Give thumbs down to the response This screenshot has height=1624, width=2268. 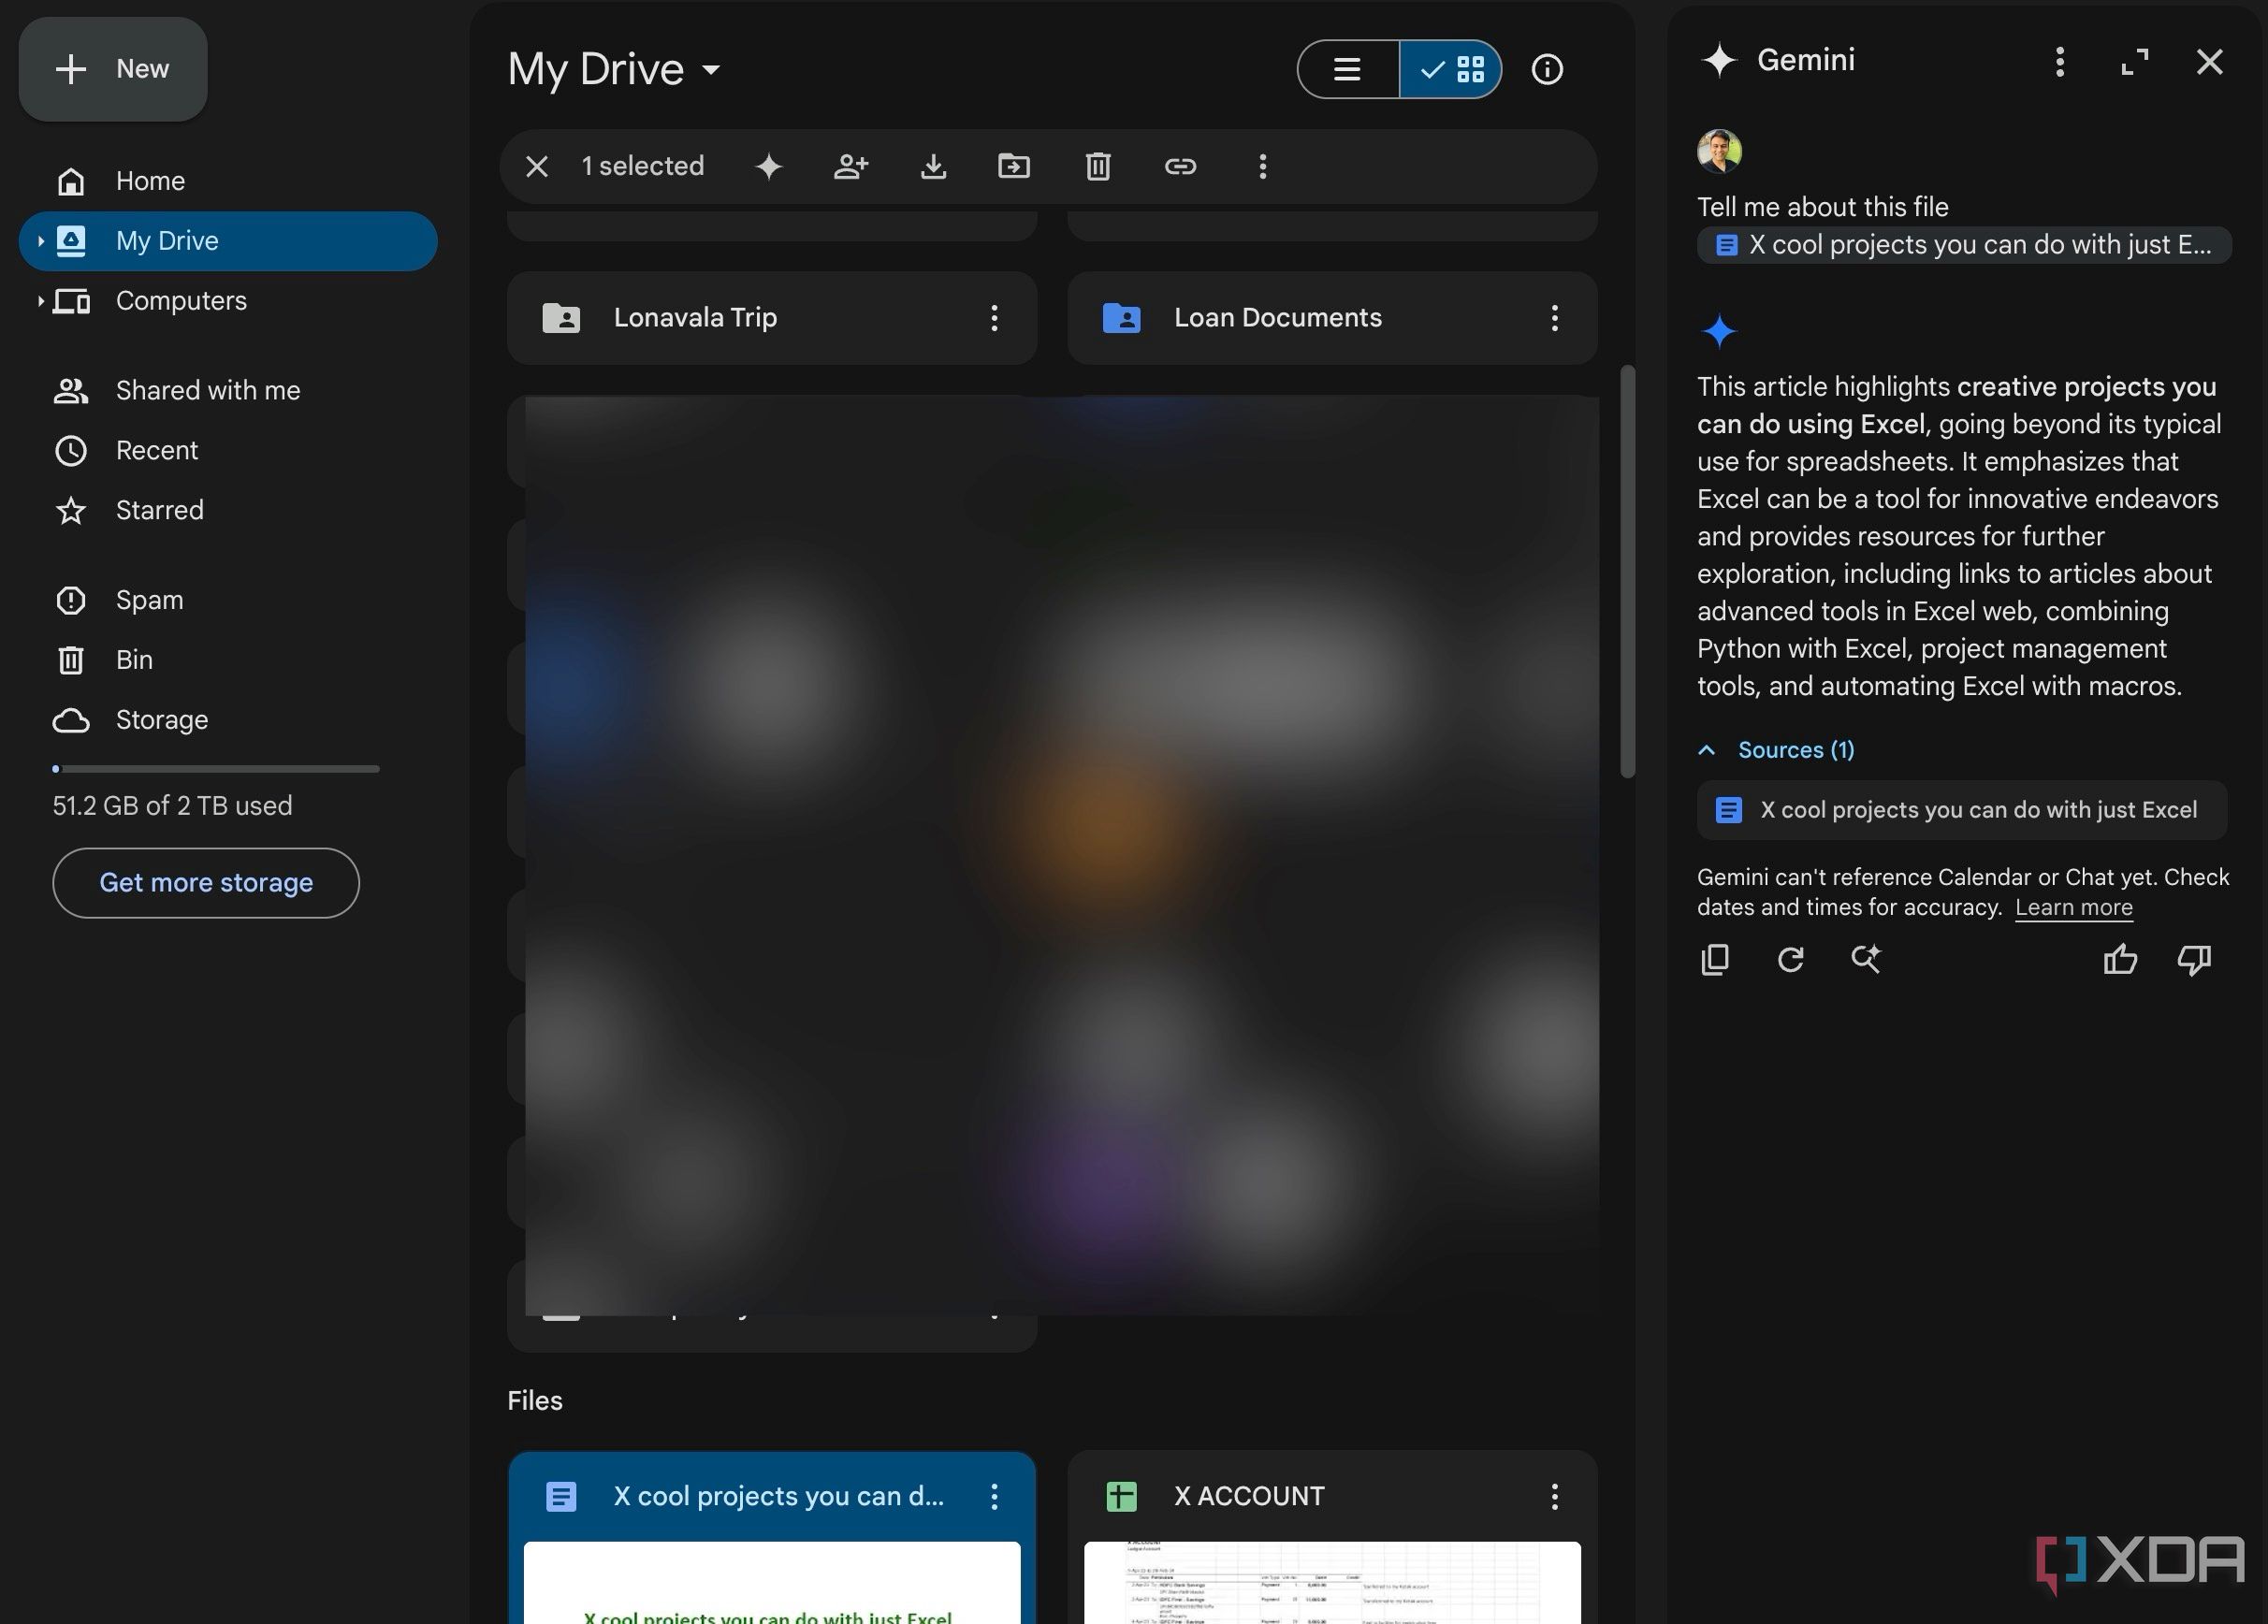(2194, 959)
